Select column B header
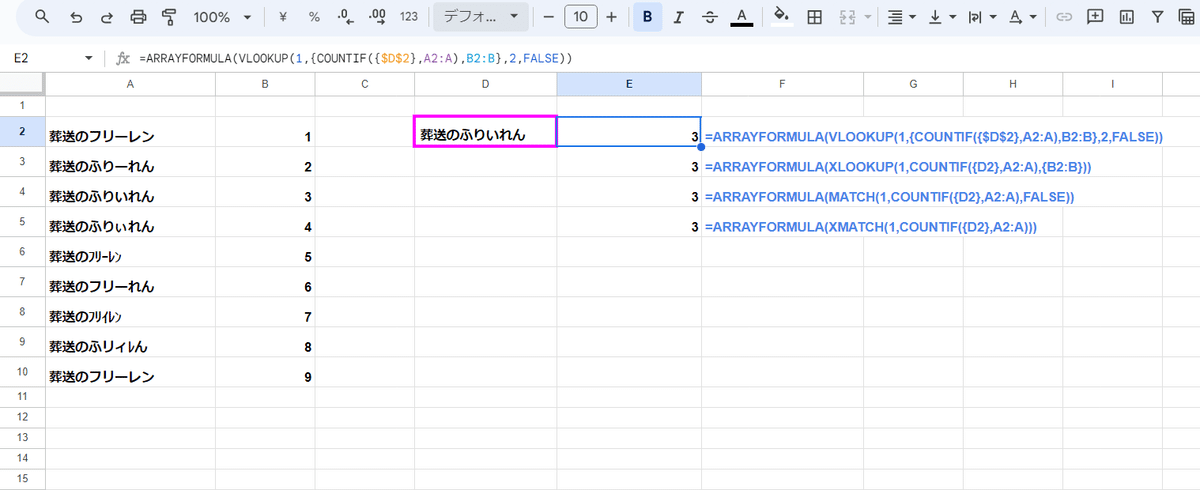The image size is (1200, 490). [265, 84]
